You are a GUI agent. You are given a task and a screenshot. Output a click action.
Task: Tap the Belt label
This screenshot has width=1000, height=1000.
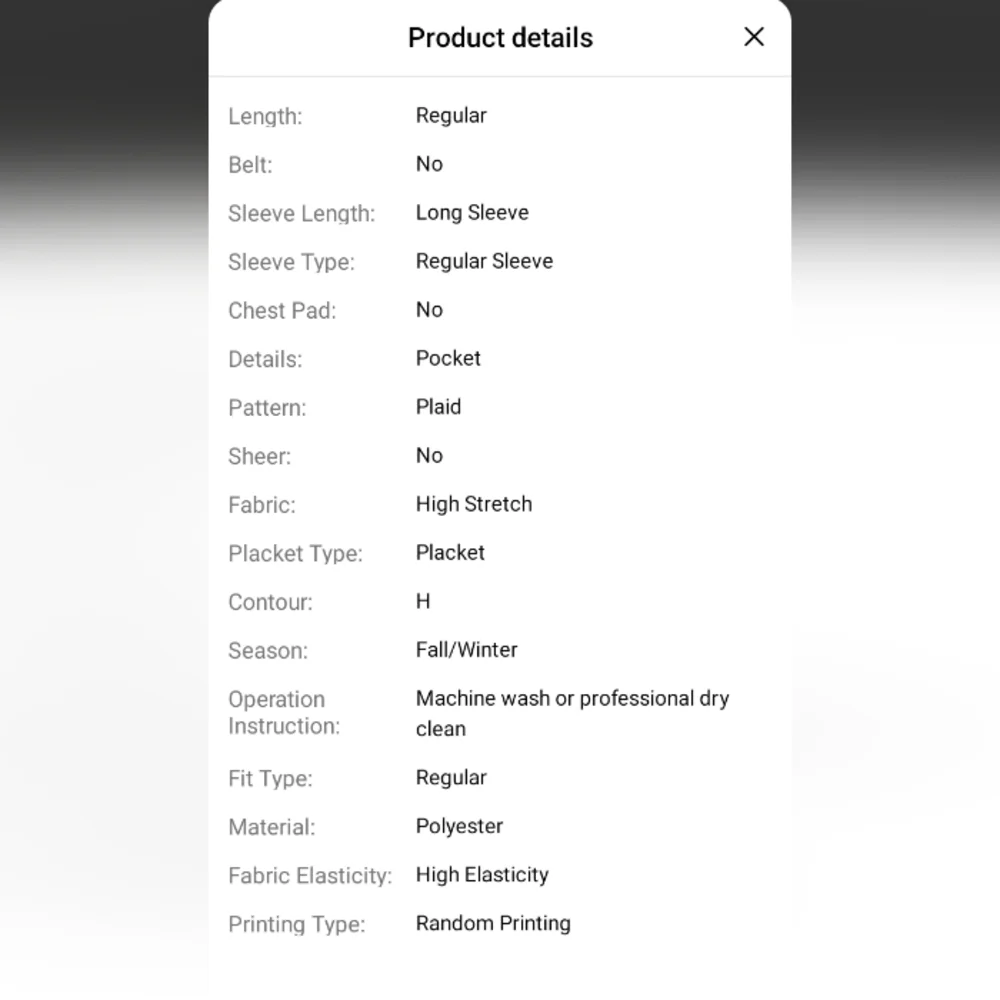click(x=250, y=165)
